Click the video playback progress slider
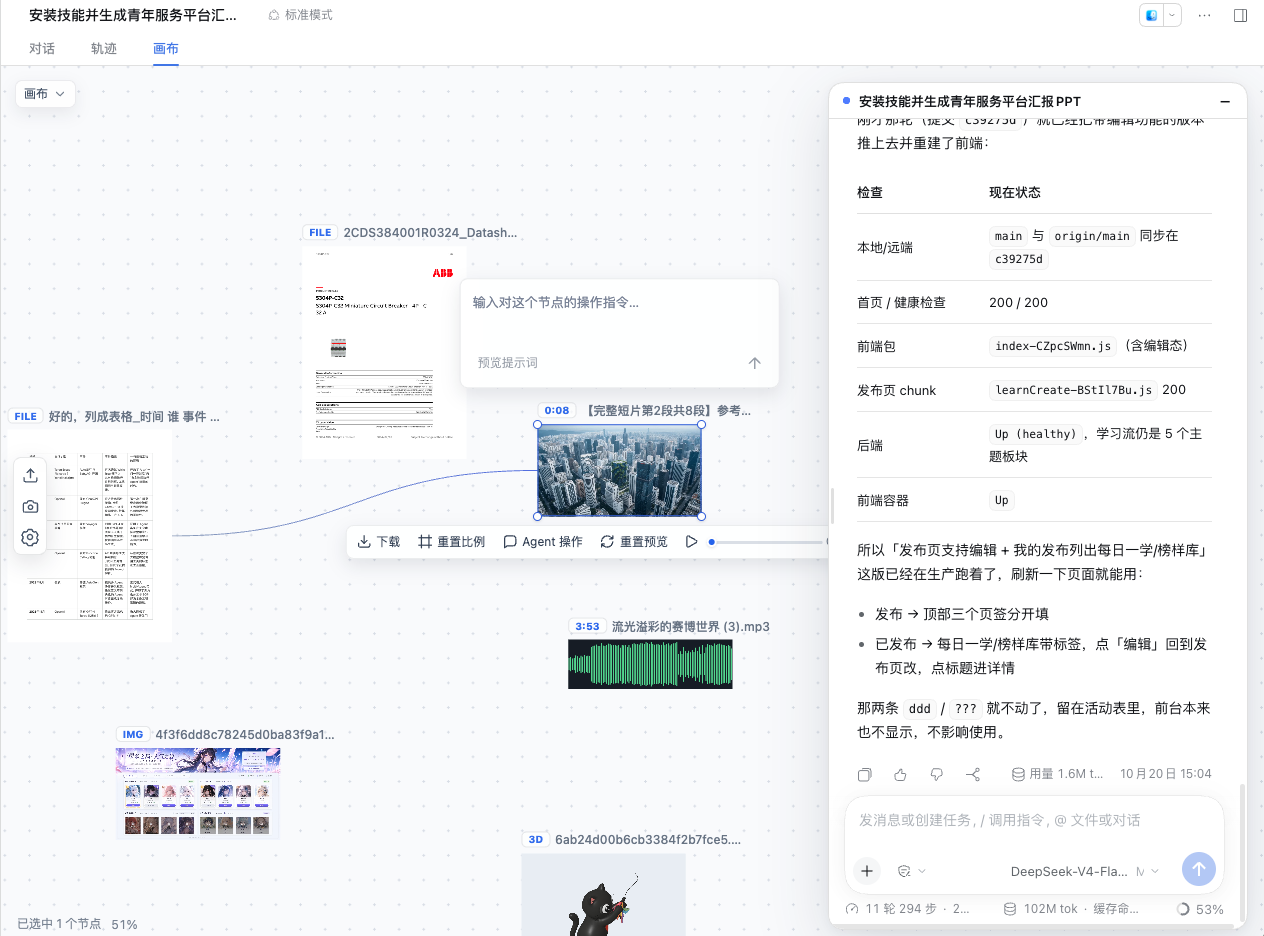 [768, 542]
